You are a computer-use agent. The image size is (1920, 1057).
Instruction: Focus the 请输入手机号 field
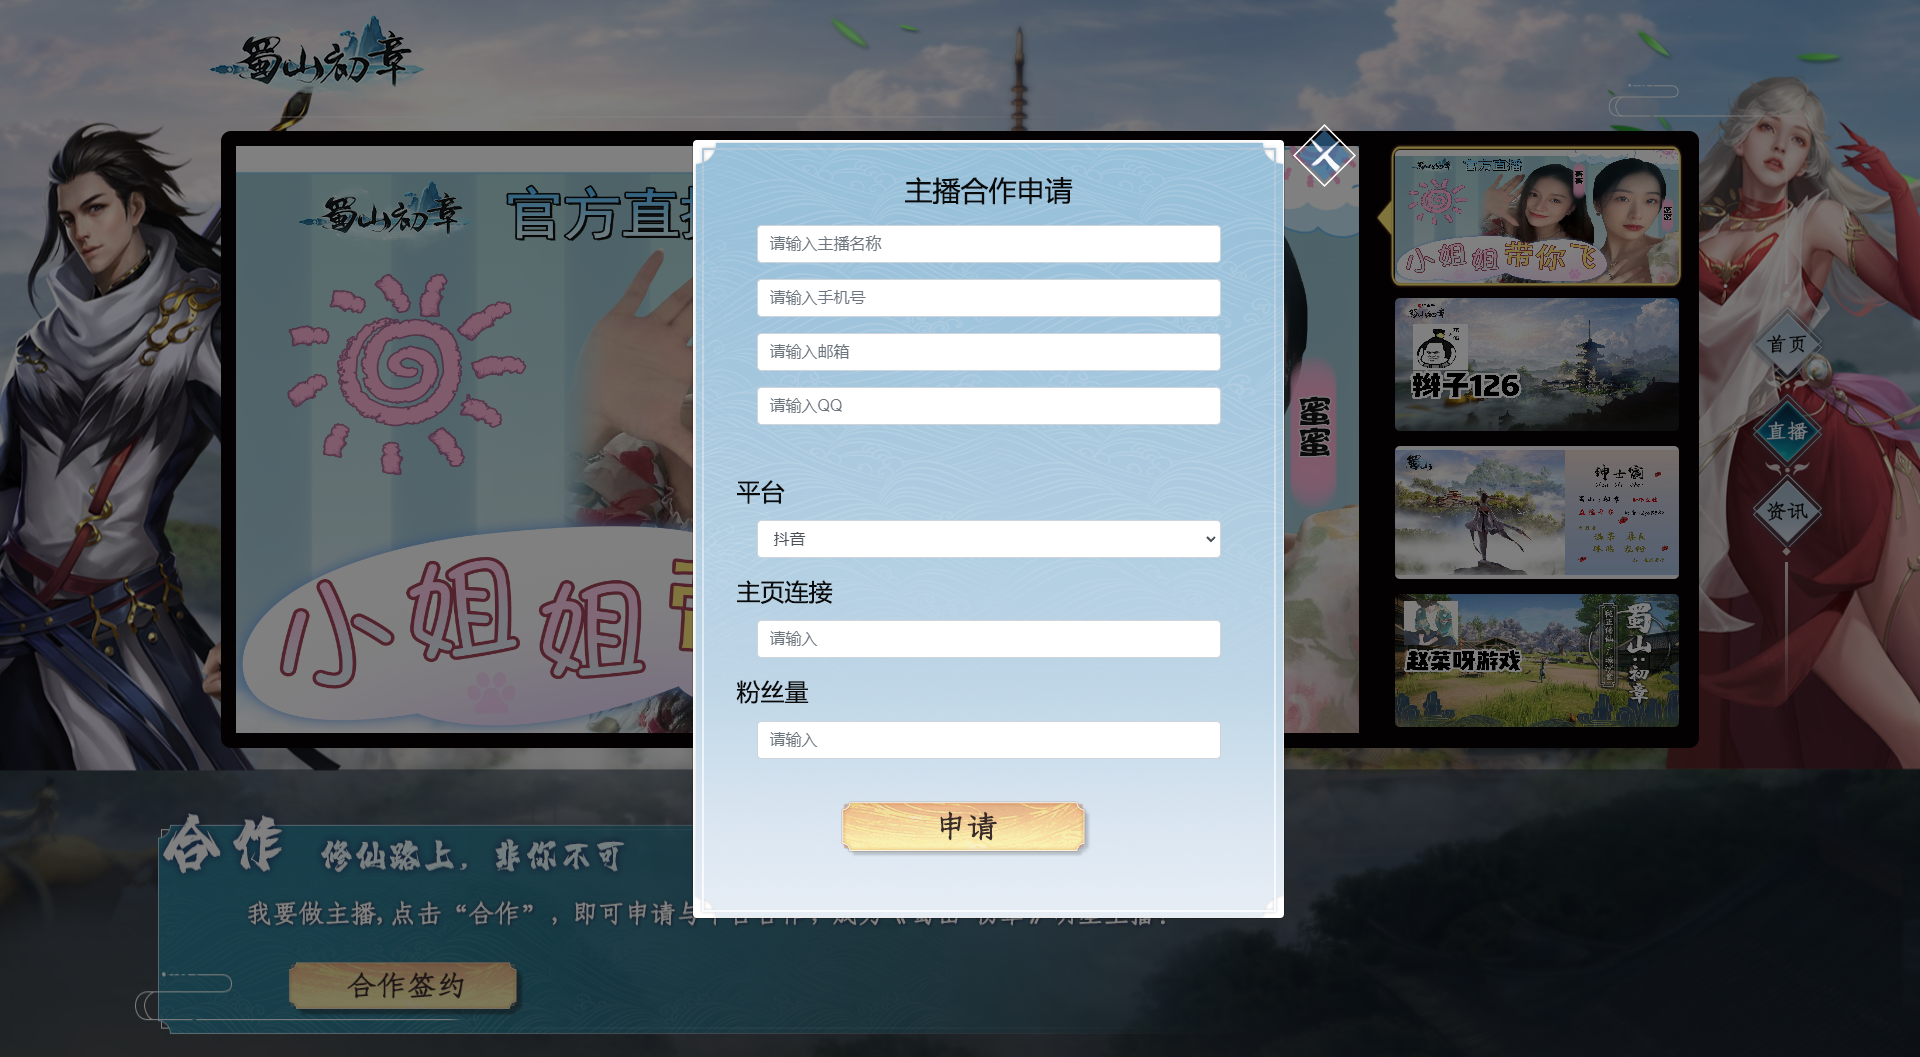click(x=989, y=298)
